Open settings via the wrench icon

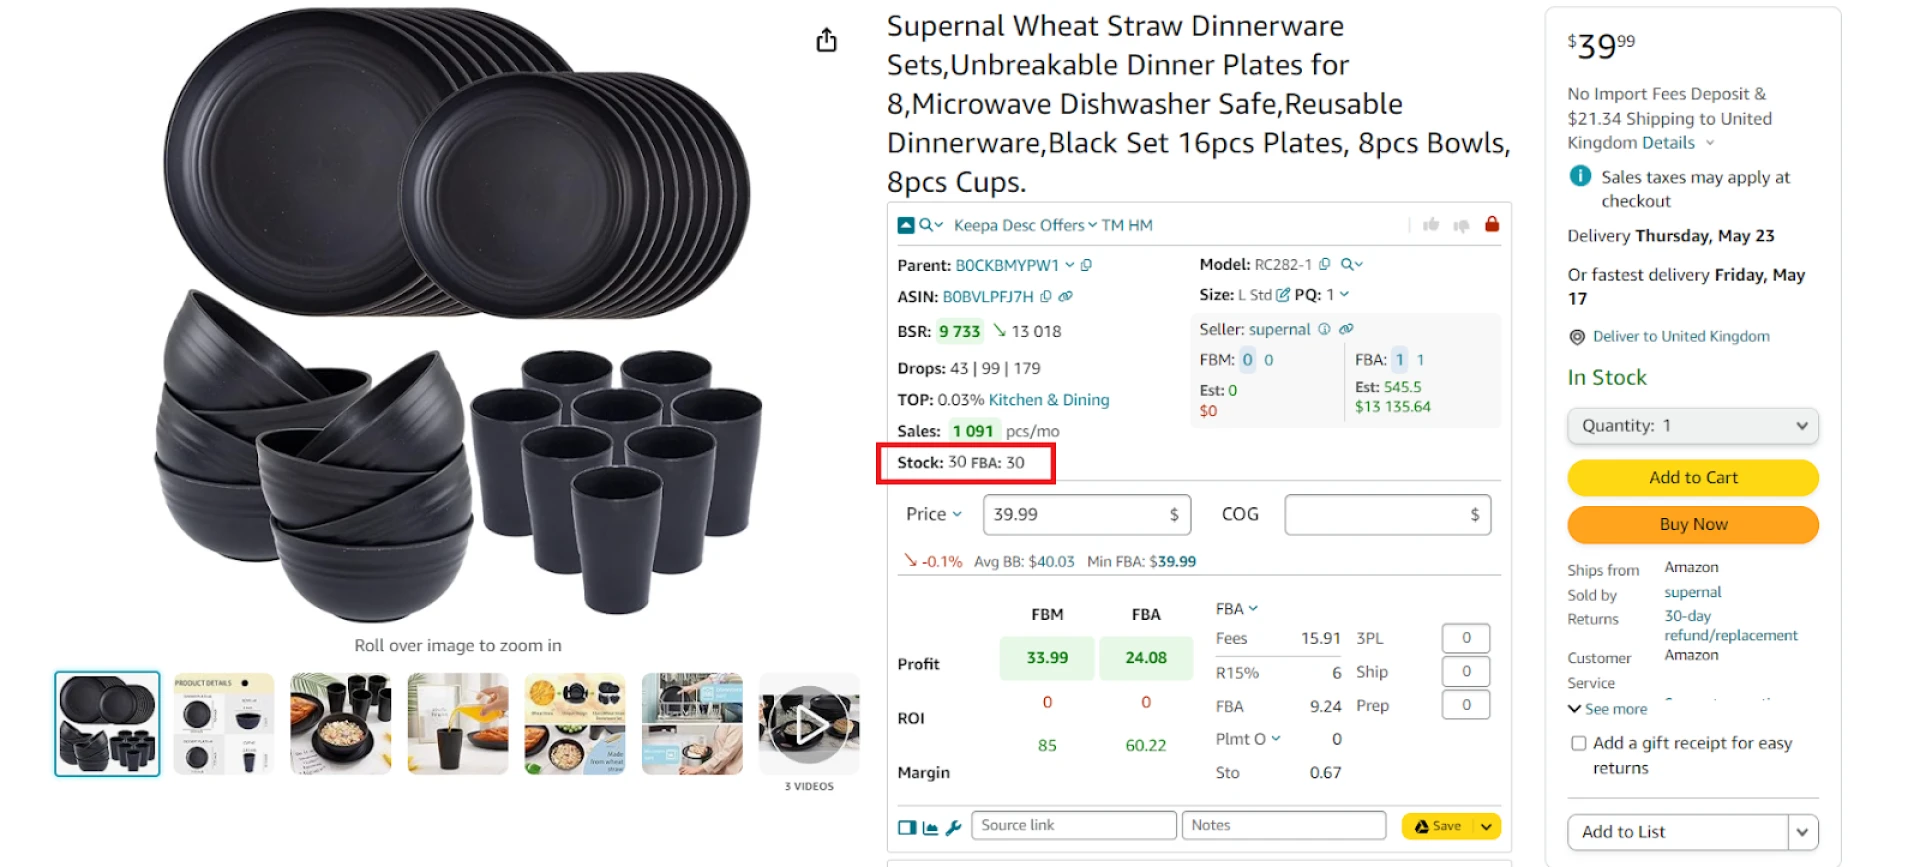click(952, 827)
